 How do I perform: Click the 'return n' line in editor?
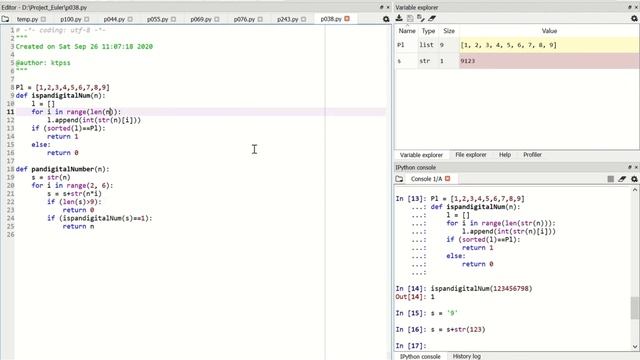click(78, 226)
